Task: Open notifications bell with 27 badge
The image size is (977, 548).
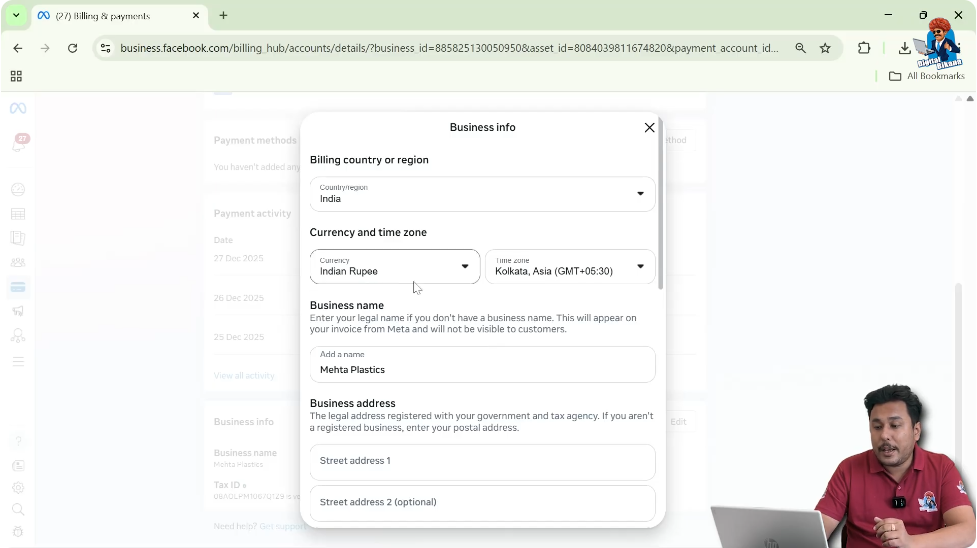Action: coord(18,145)
